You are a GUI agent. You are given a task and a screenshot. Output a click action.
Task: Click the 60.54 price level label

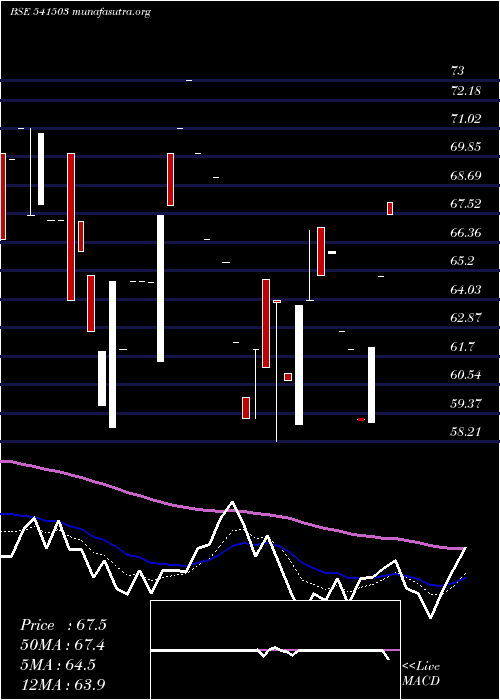466,375
